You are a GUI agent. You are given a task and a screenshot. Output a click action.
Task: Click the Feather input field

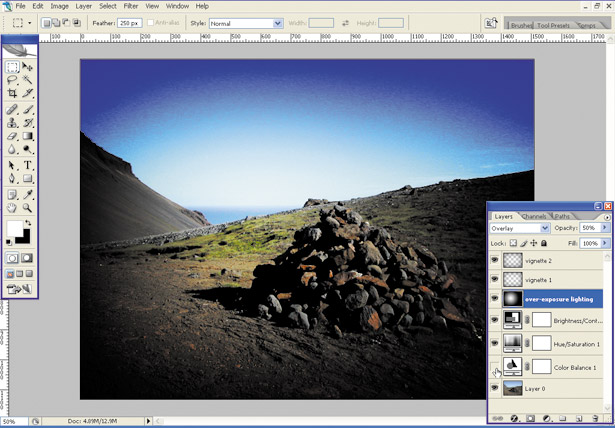(129, 24)
